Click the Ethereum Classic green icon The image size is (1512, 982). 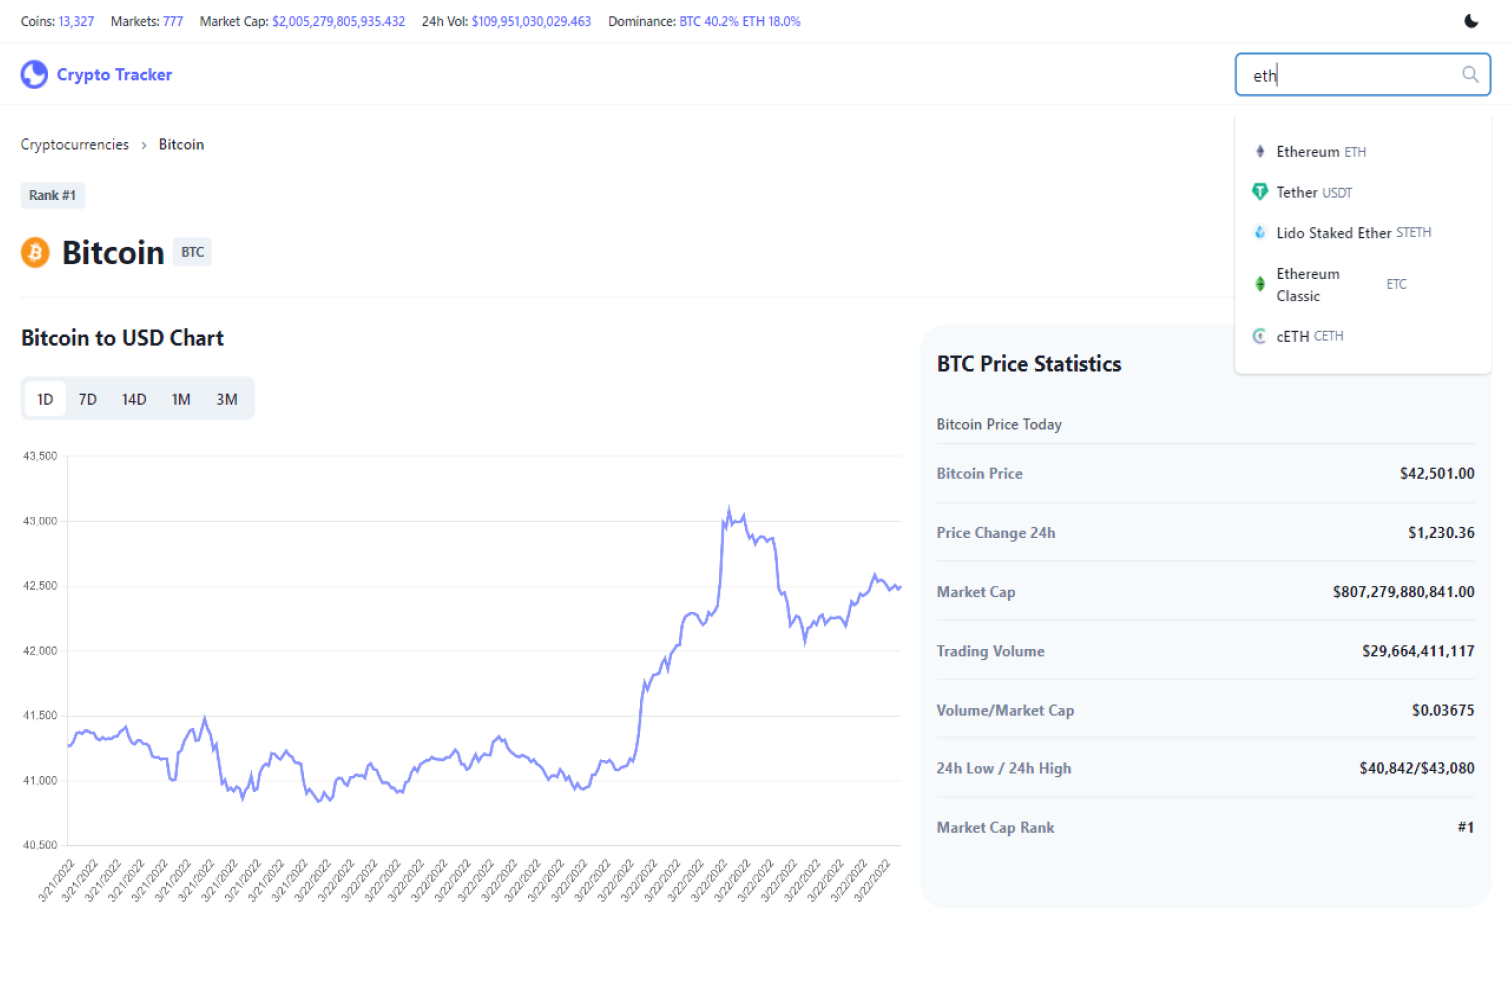coord(1260,285)
